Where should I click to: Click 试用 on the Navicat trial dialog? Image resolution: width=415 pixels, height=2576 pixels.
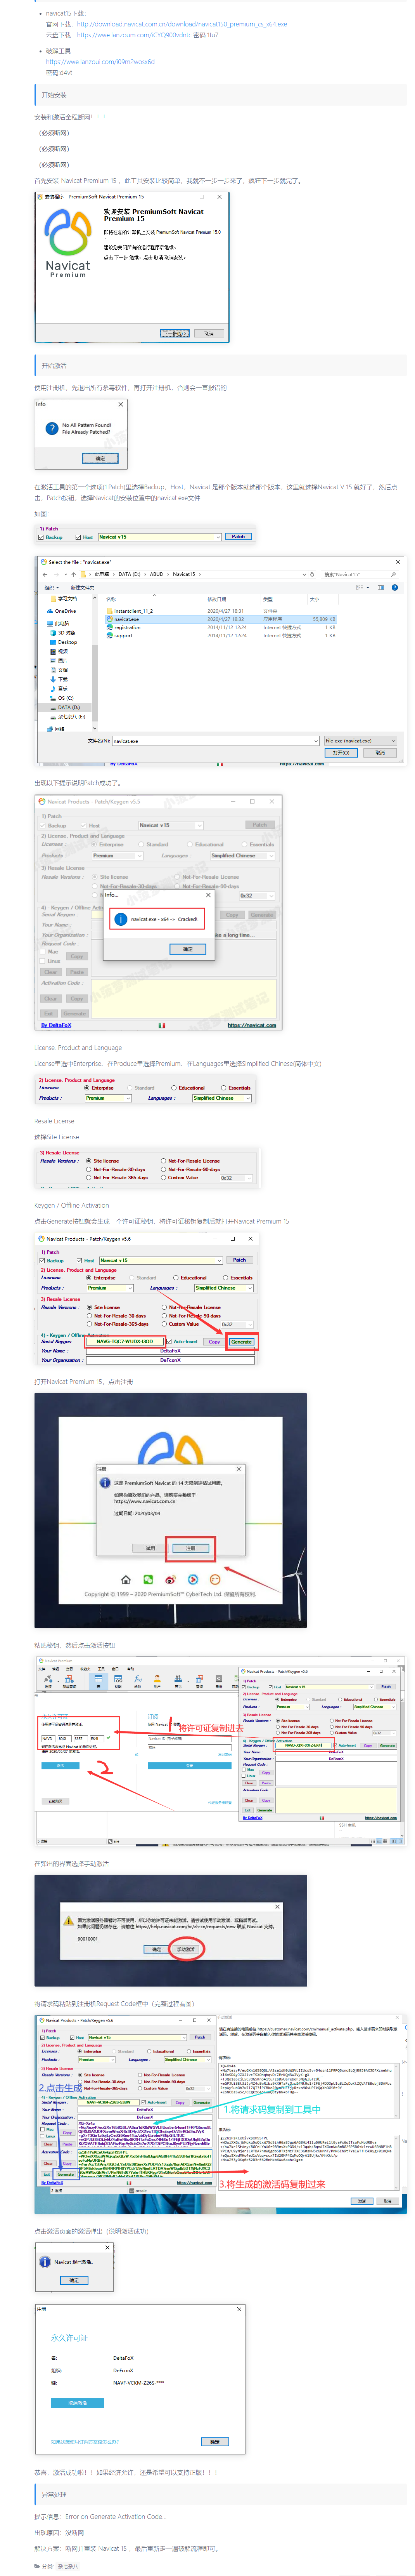pos(151,1548)
